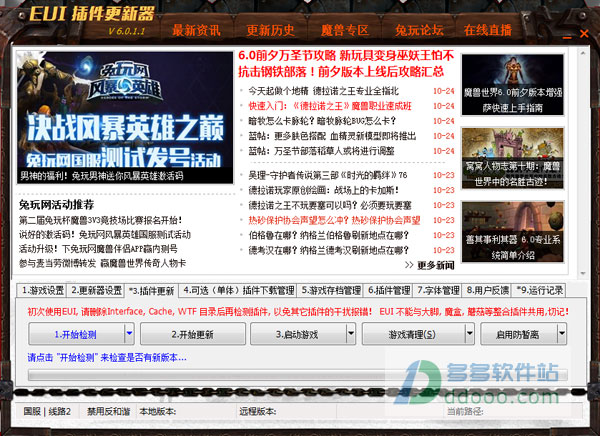Click the 兔玩网活动推荐 heading
Viewport: 600px width, 436px height.
57,205
